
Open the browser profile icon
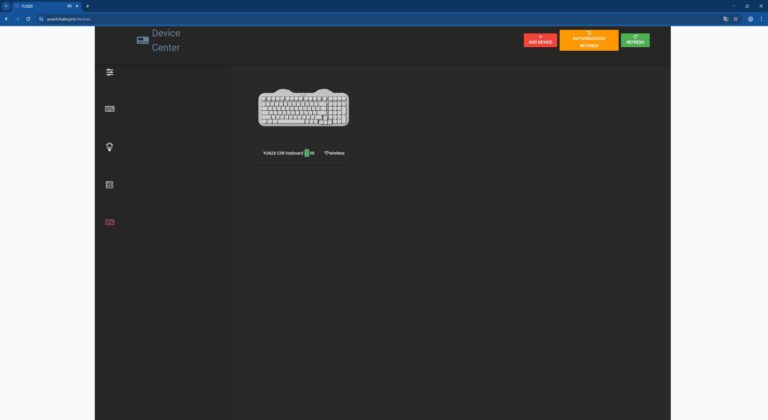click(x=750, y=19)
